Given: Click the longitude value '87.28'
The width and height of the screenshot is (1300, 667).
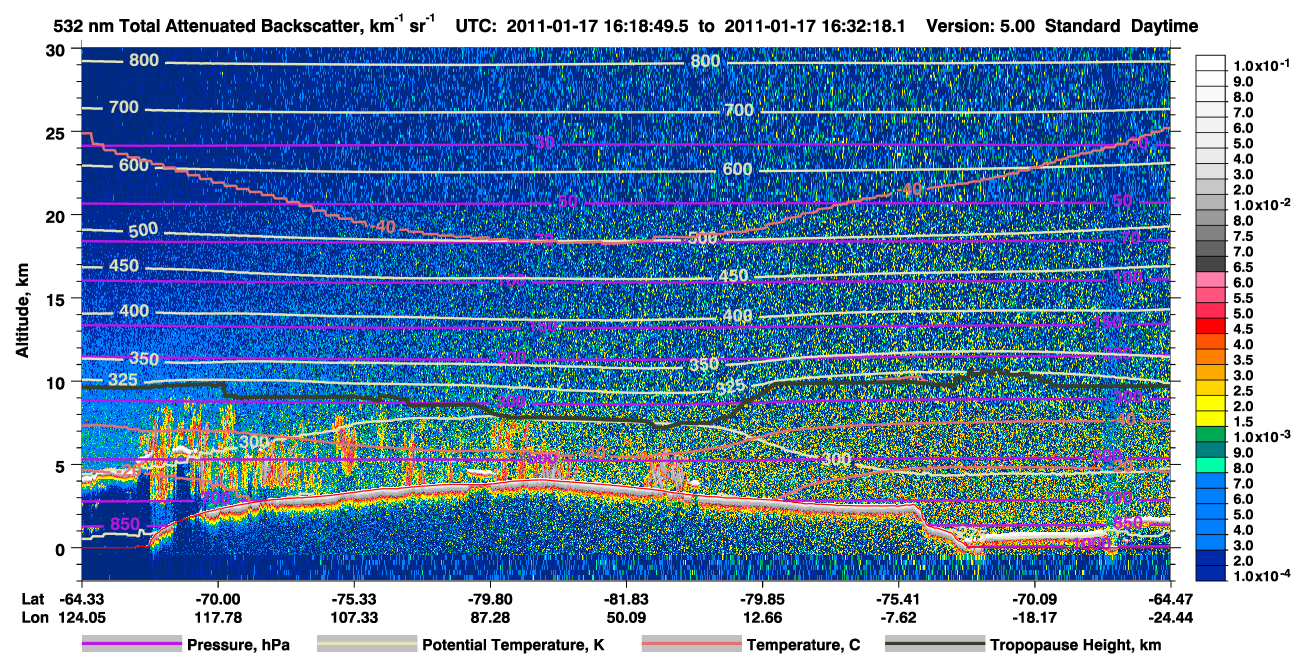Looking at the screenshot, I should click(x=490, y=616).
